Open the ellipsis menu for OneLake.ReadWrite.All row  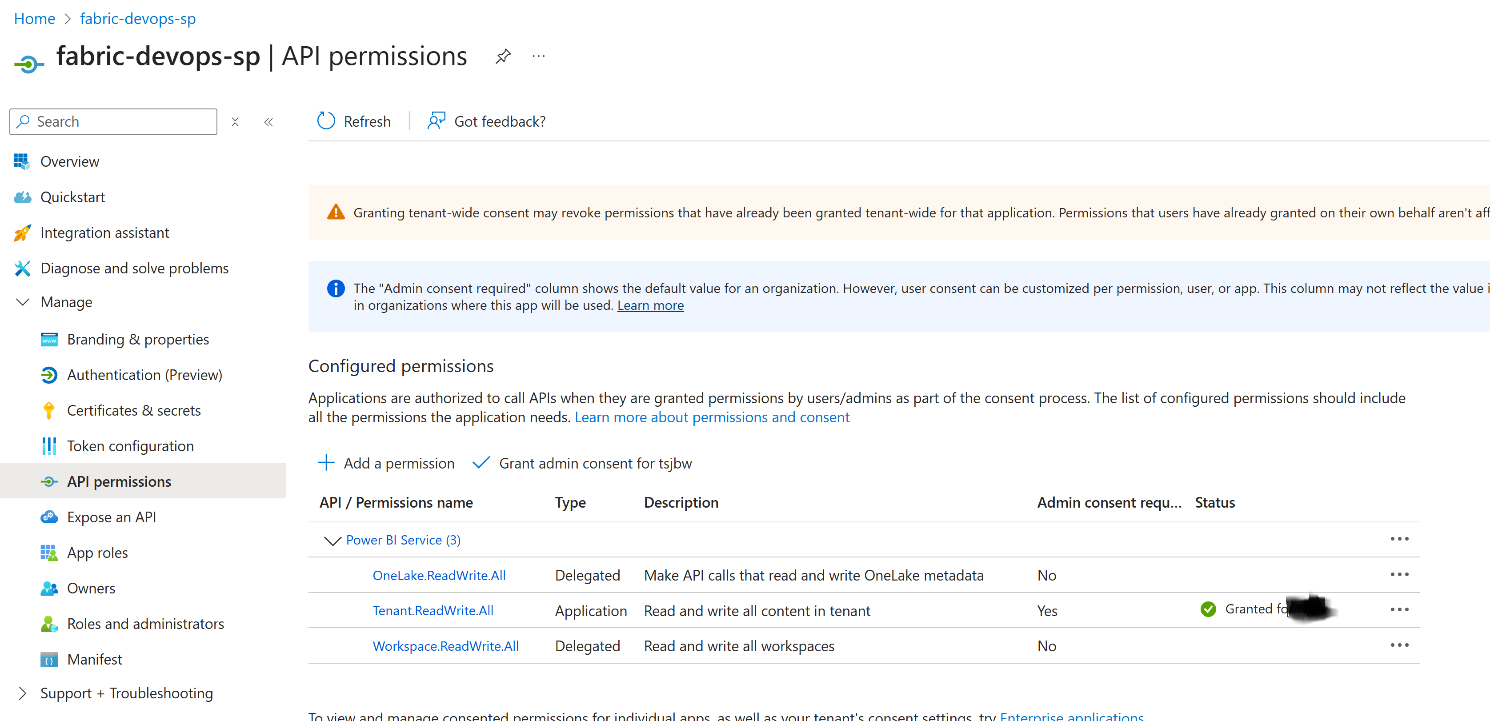pyautogui.click(x=1399, y=575)
